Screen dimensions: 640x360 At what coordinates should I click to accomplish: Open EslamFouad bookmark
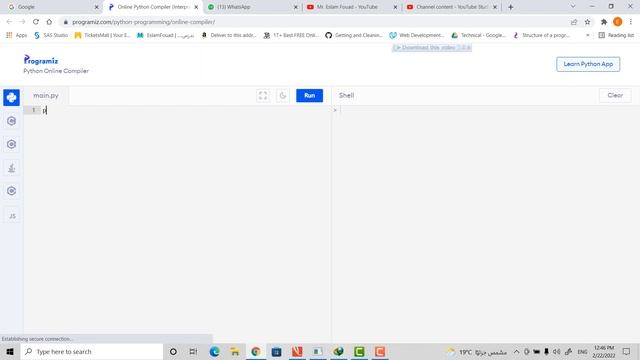click(x=165, y=36)
